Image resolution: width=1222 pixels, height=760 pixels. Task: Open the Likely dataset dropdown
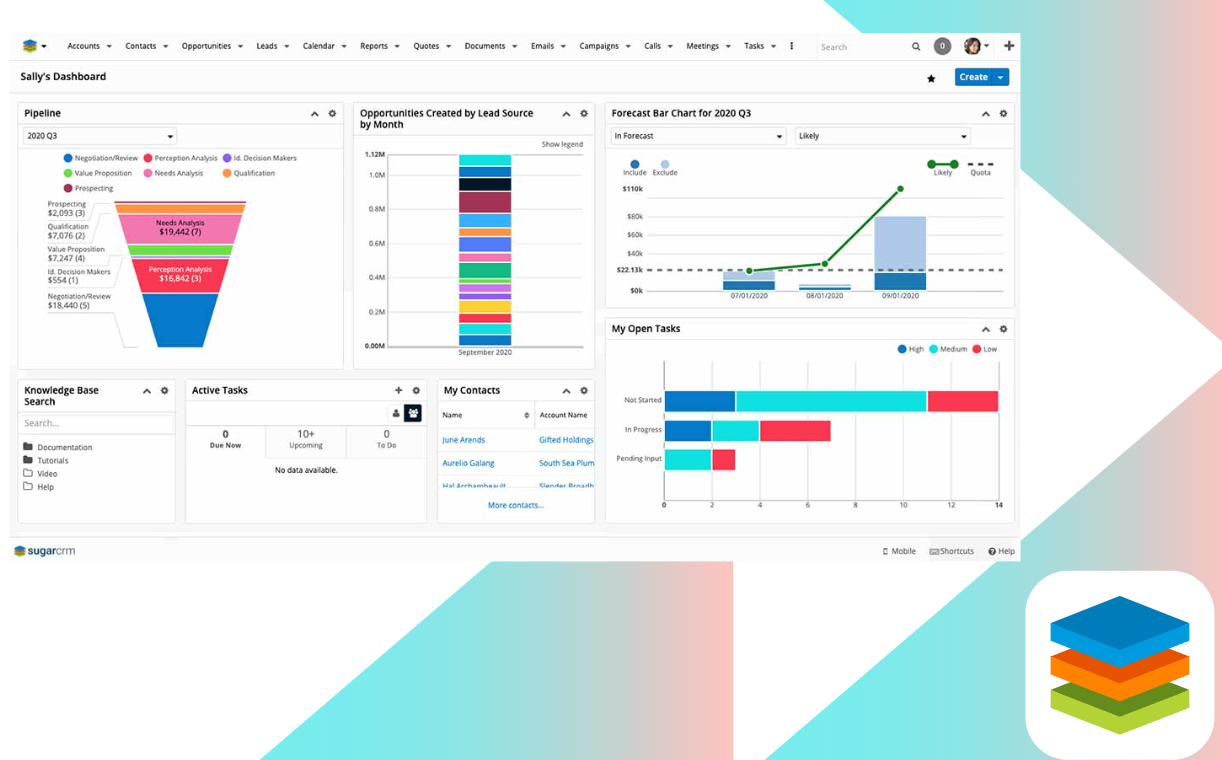point(883,136)
